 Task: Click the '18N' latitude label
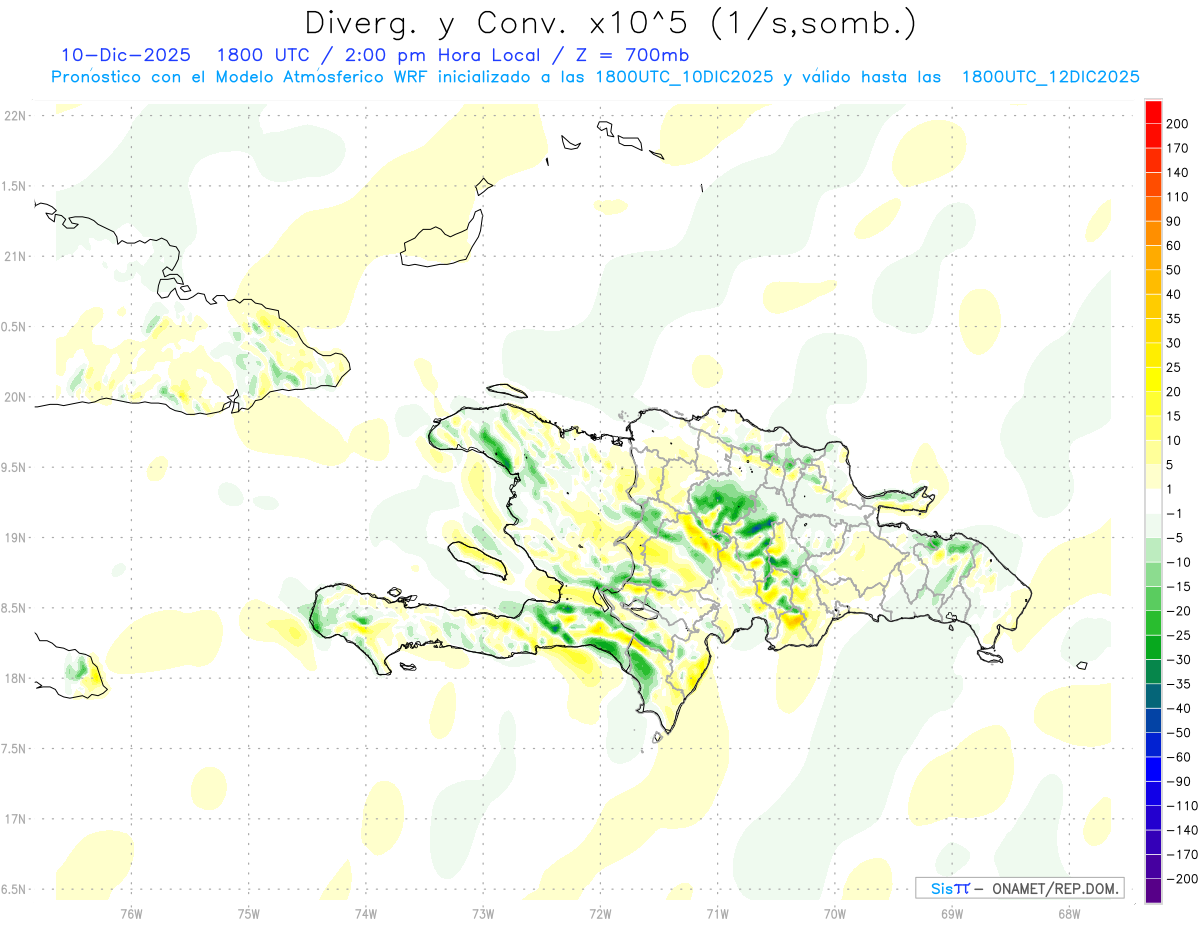click(x=14, y=678)
